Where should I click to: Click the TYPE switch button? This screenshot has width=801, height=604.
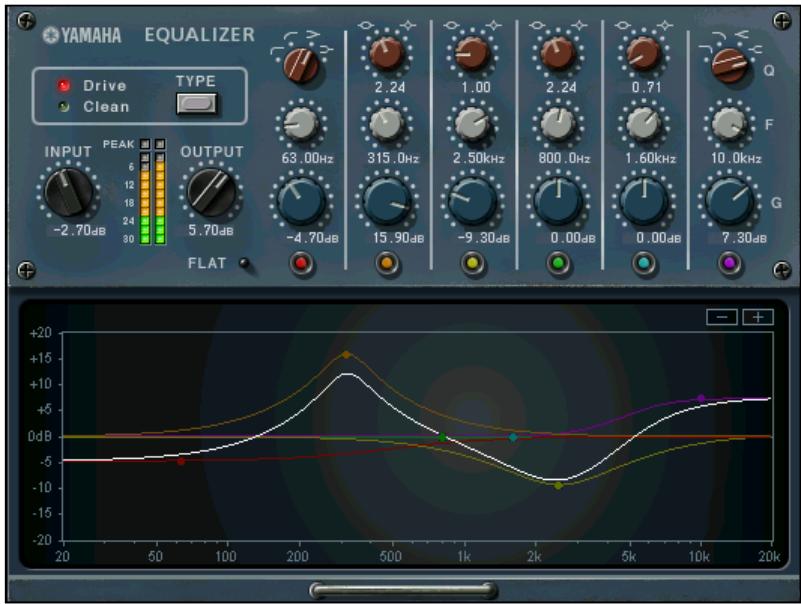pos(197,104)
